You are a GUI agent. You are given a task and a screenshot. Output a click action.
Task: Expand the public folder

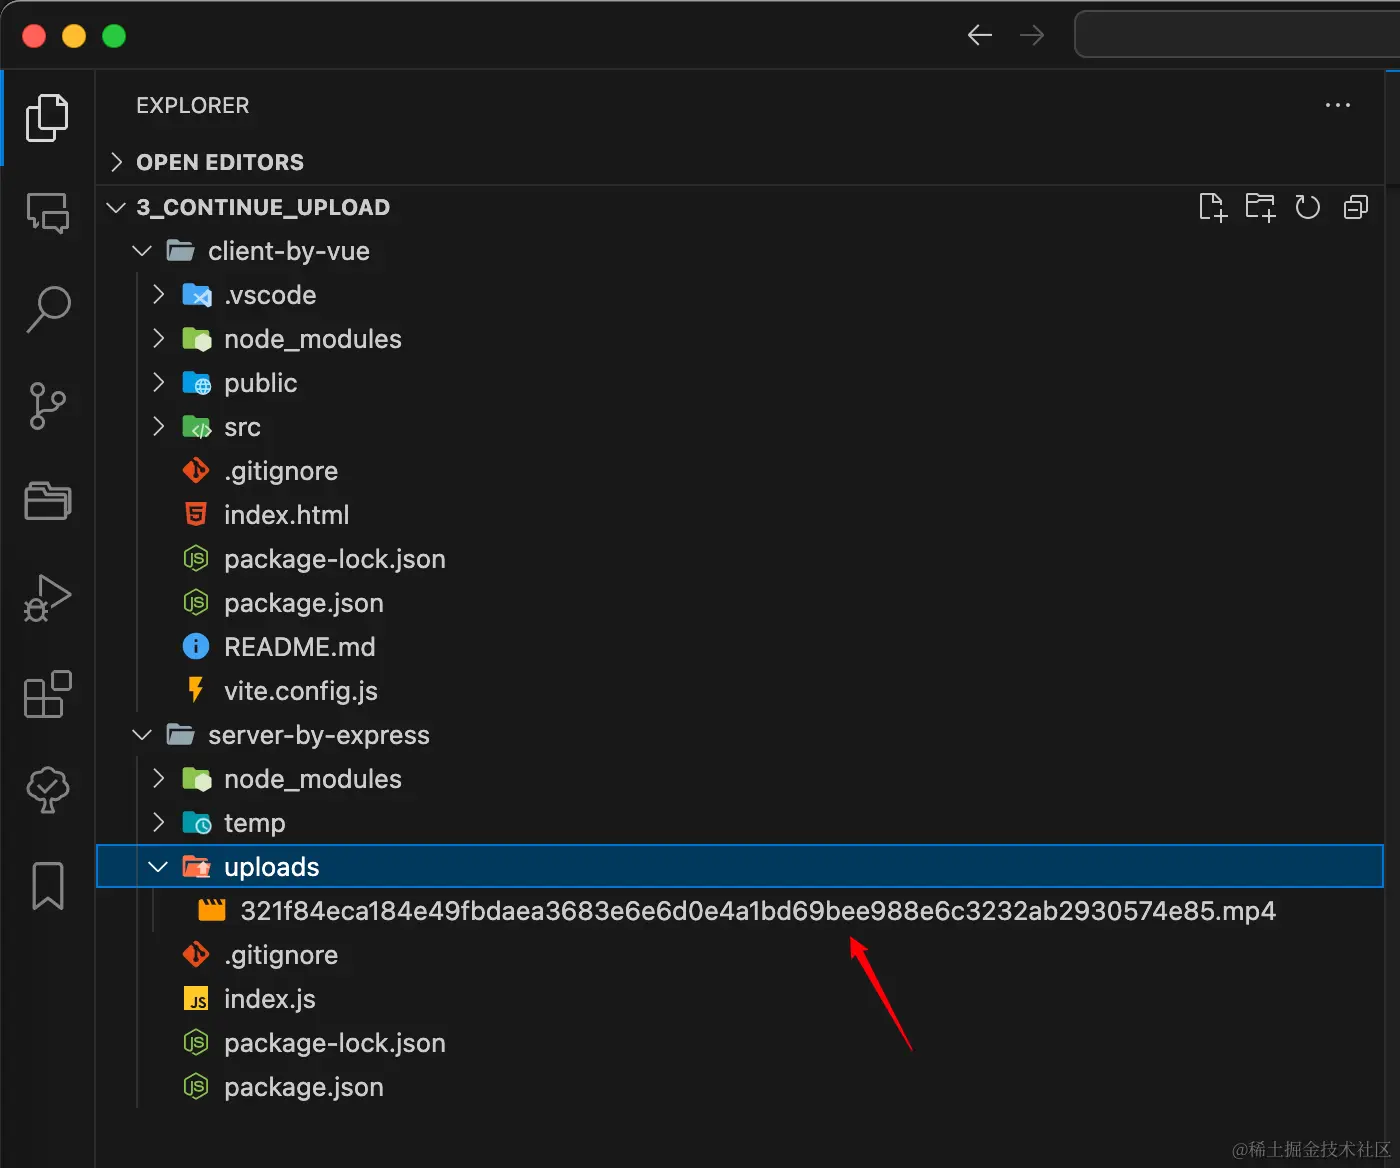point(740,383)
